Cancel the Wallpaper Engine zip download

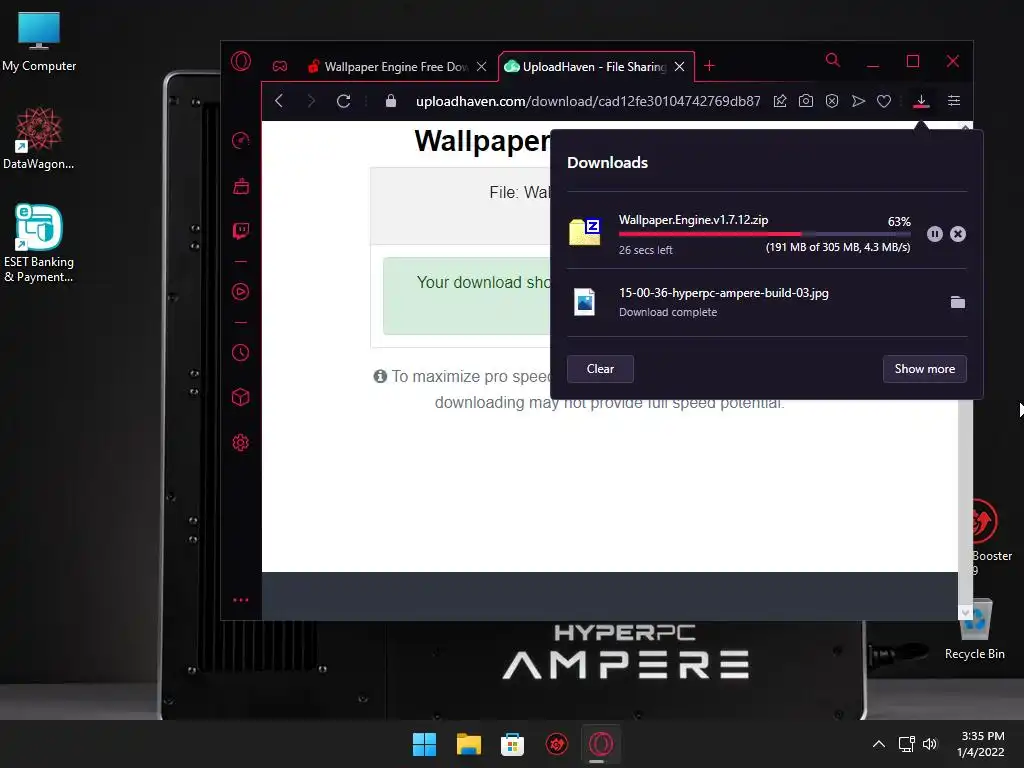[x=957, y=234]
